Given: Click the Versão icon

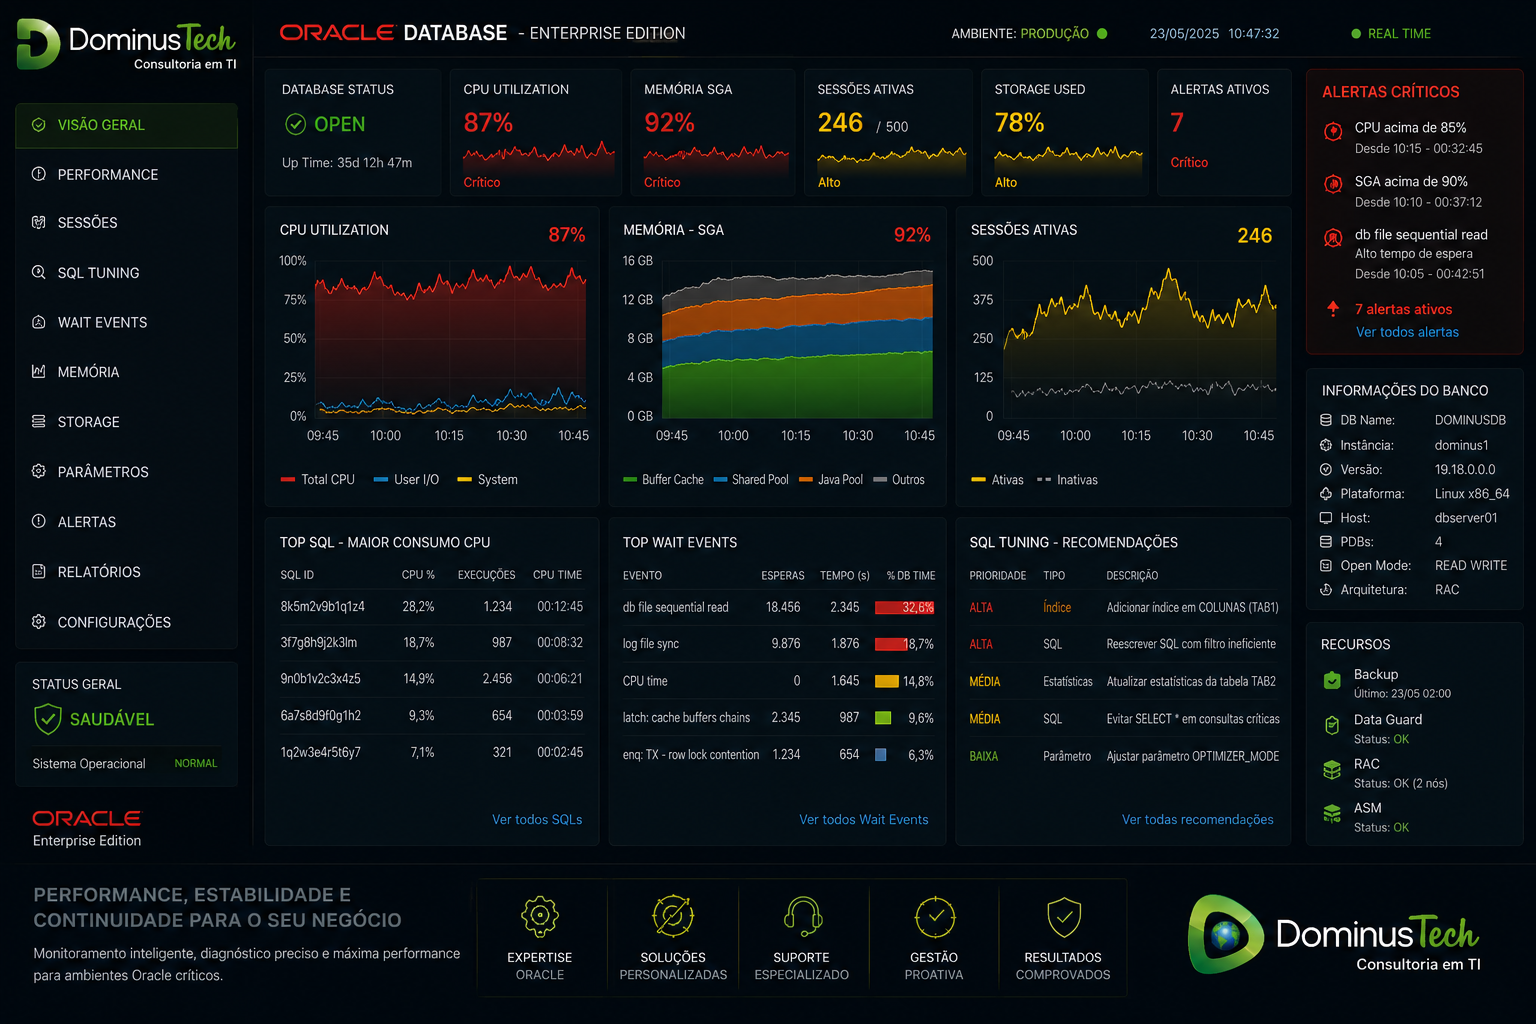Looking at the screenshot, I should click(1326, 469).
